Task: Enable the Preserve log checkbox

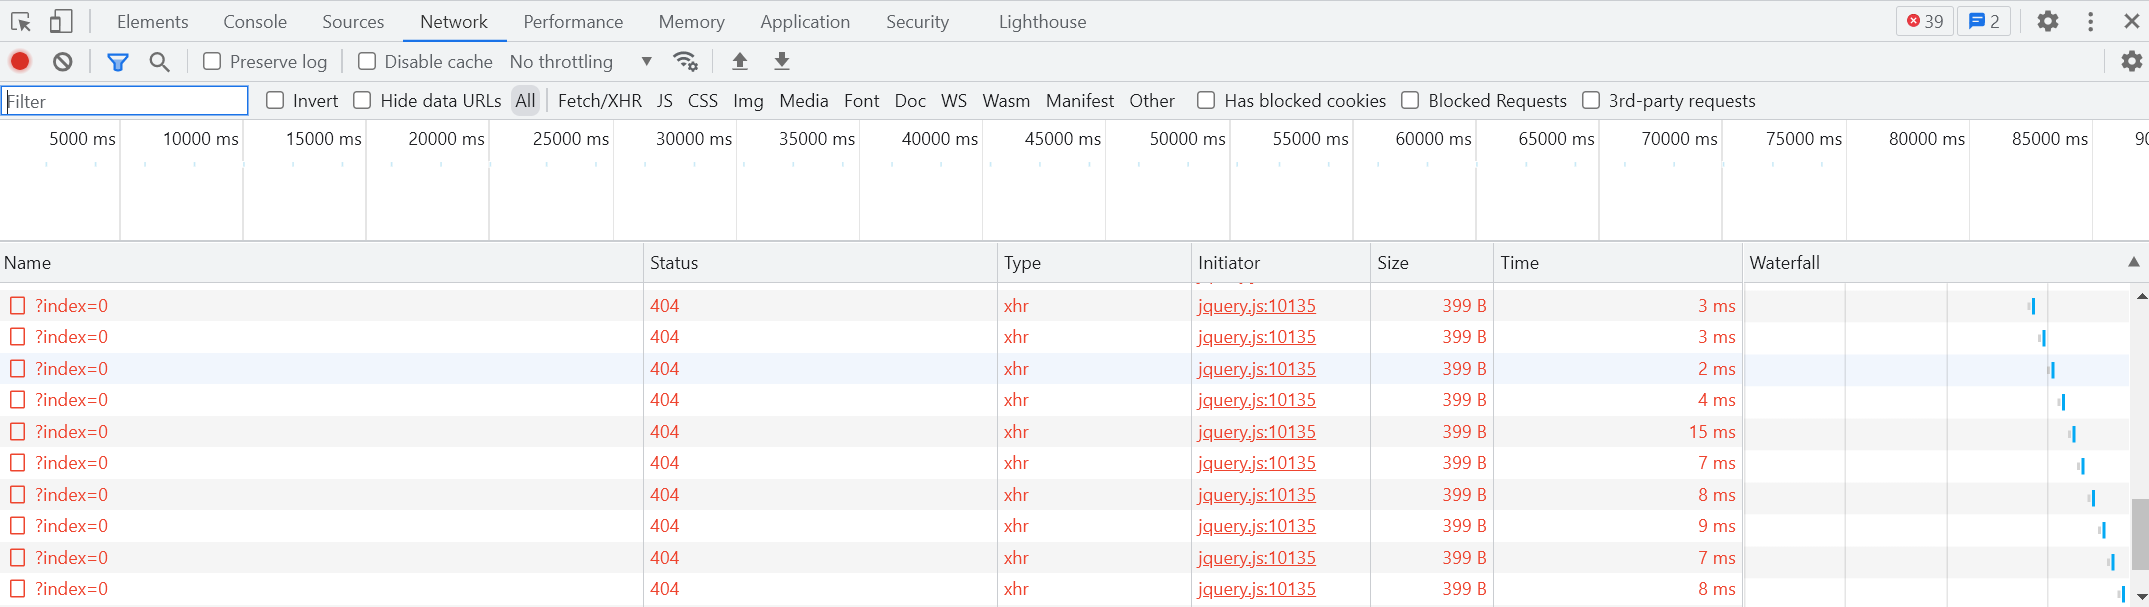Action: point(212,61)
